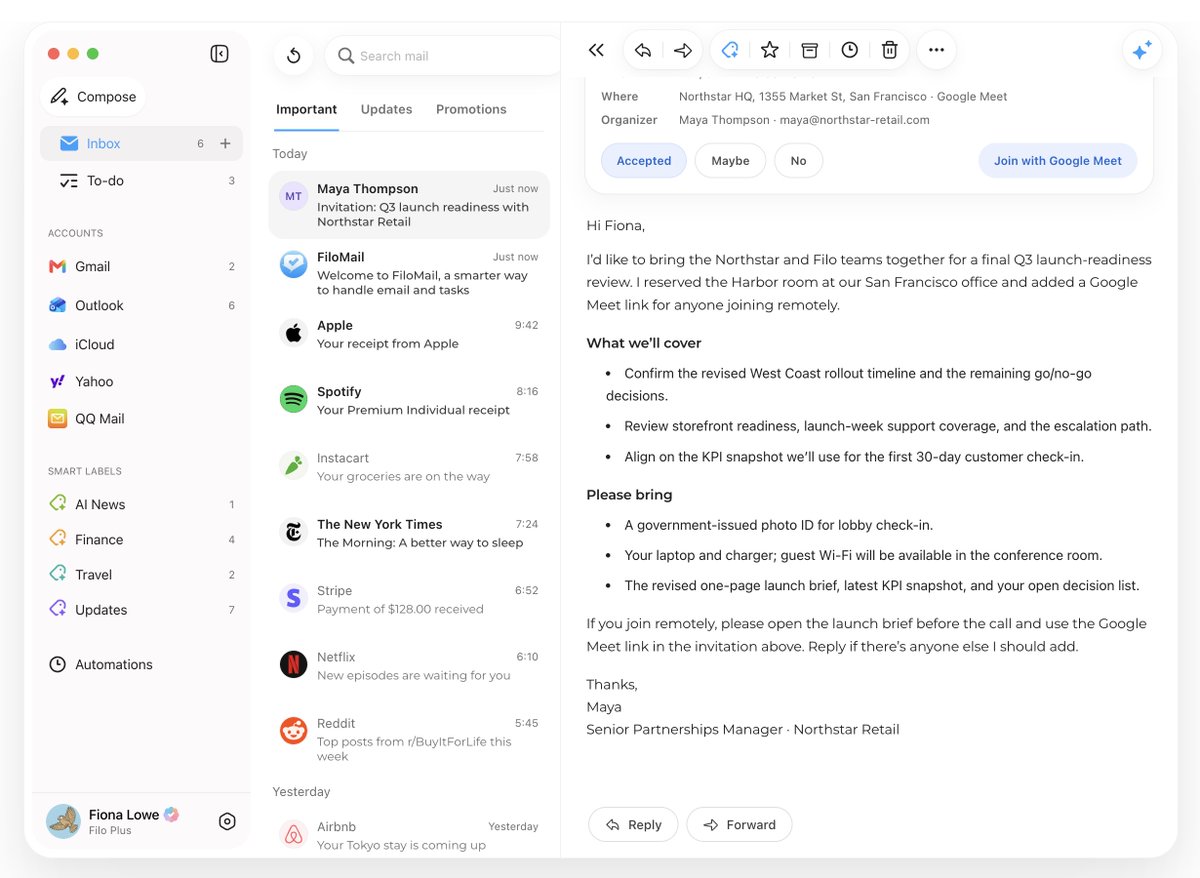The height and width of the screenshot is (878, 1200).
Task: Switch to the Important tab
Action: coord(306,110)
